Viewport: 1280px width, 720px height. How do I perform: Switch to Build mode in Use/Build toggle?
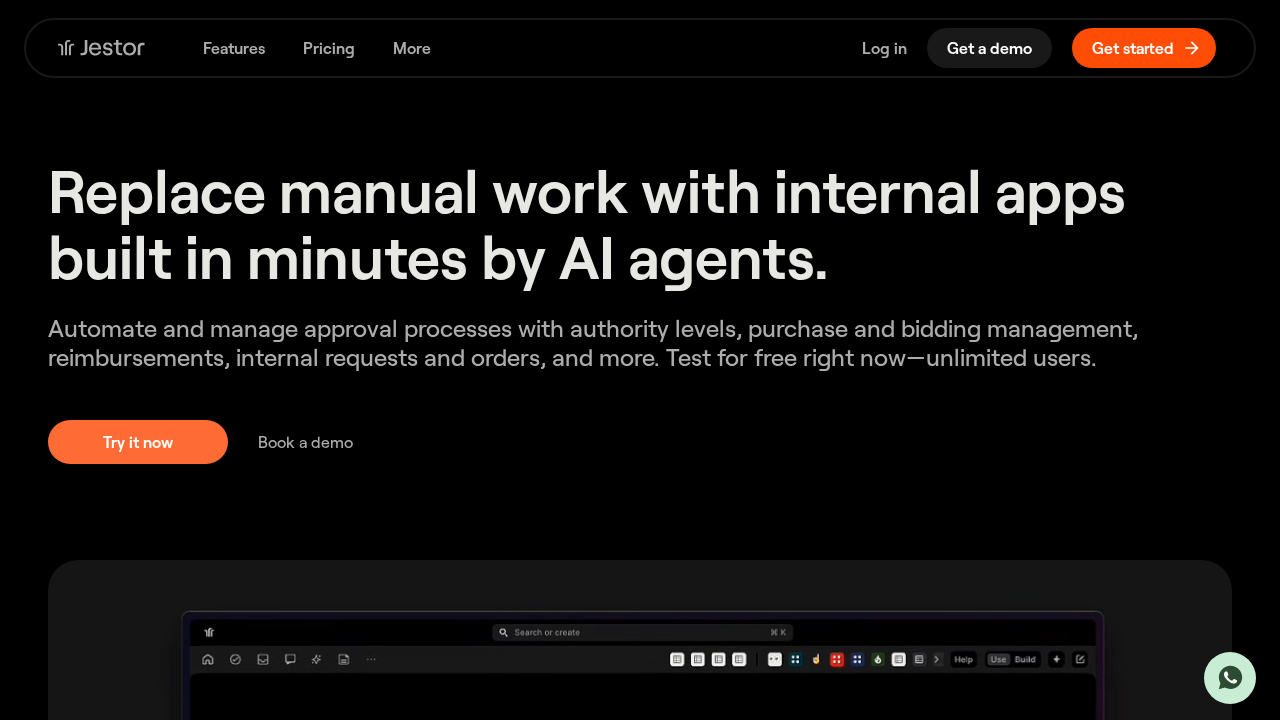click(x=1025, y=660)
